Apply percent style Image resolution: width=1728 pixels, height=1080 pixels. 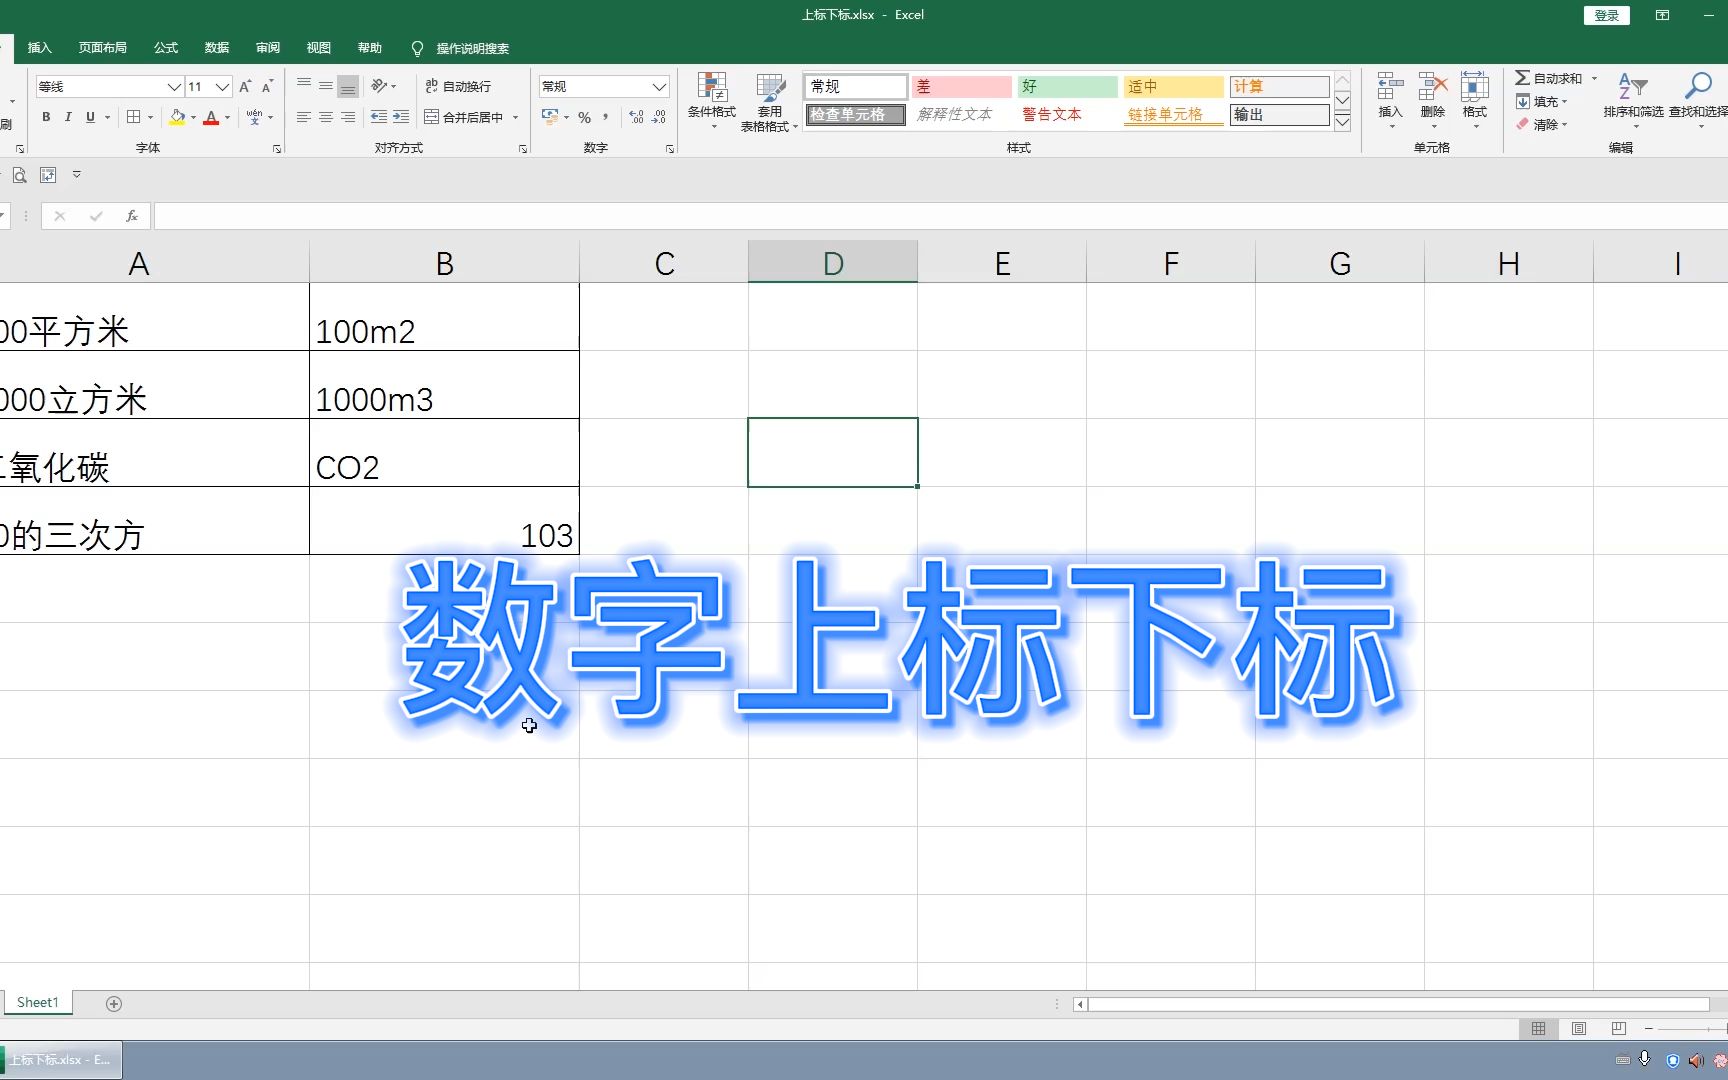tap(584, 117)
